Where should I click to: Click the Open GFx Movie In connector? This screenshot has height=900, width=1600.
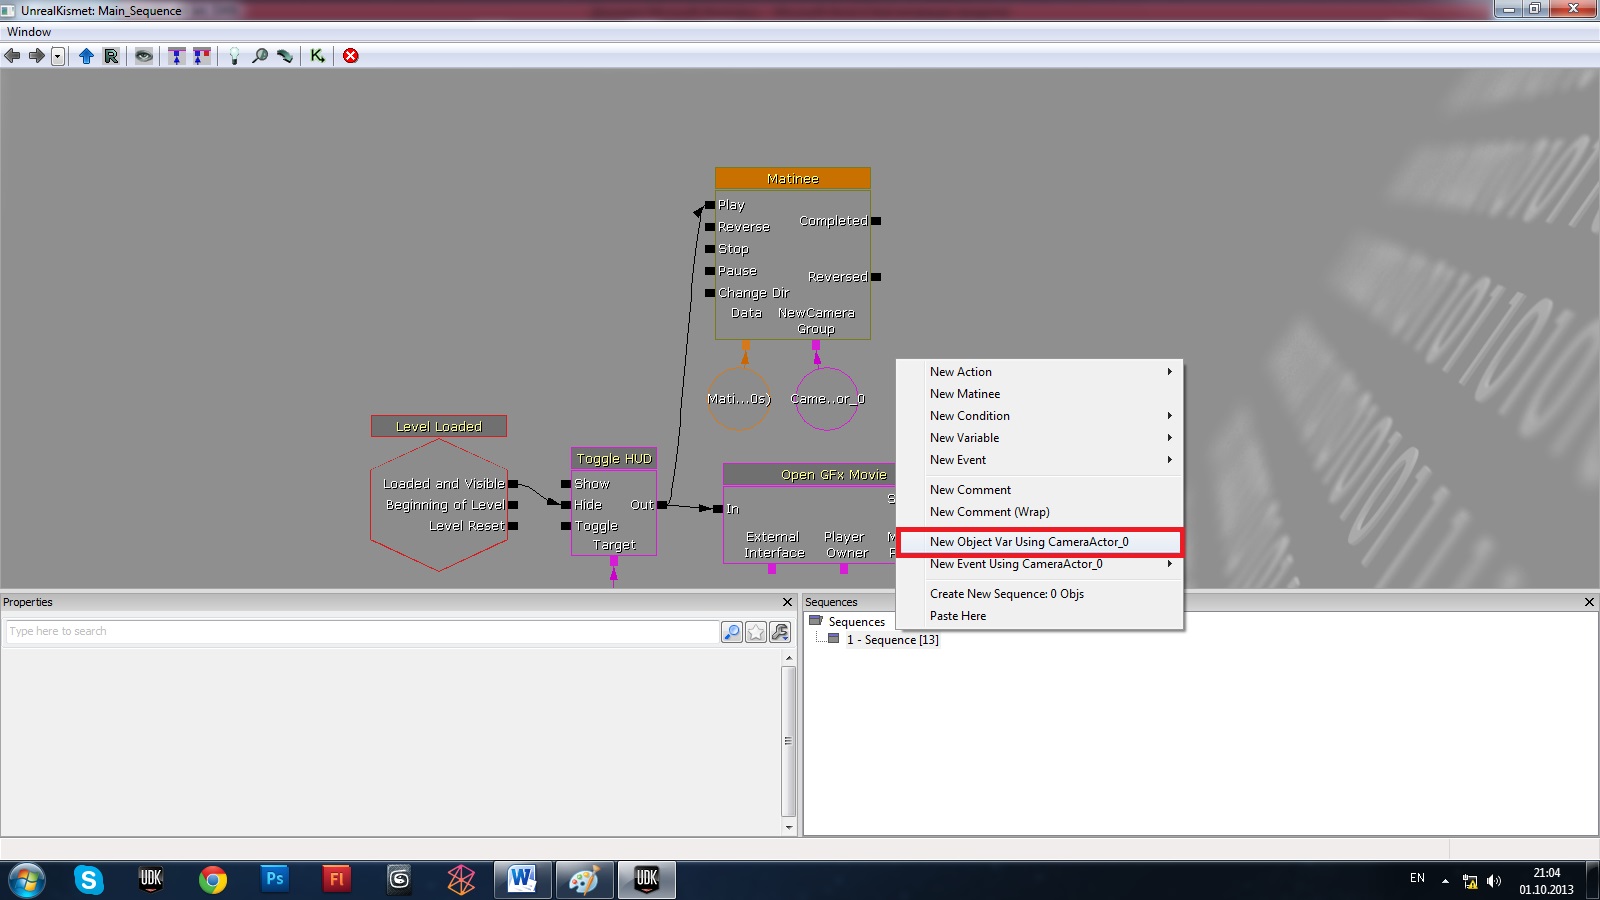click(x=718, y=509)
